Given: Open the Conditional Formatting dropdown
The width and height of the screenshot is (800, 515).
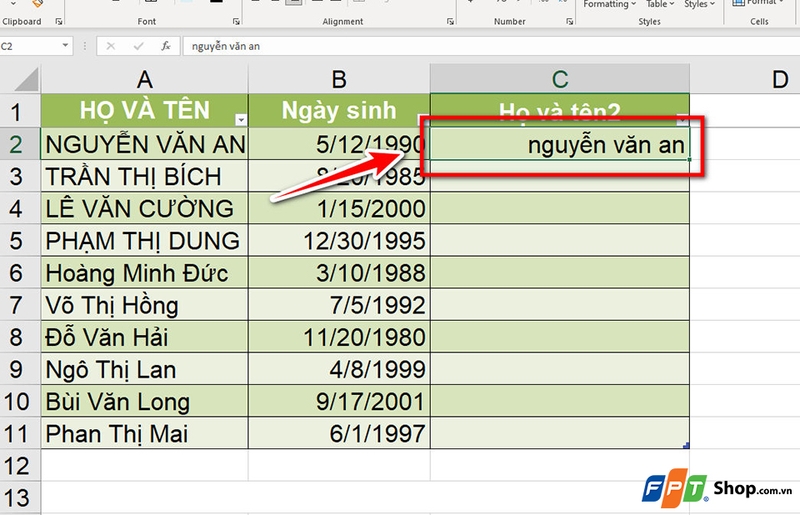Looking at the screenshot, I should point(610,4).
